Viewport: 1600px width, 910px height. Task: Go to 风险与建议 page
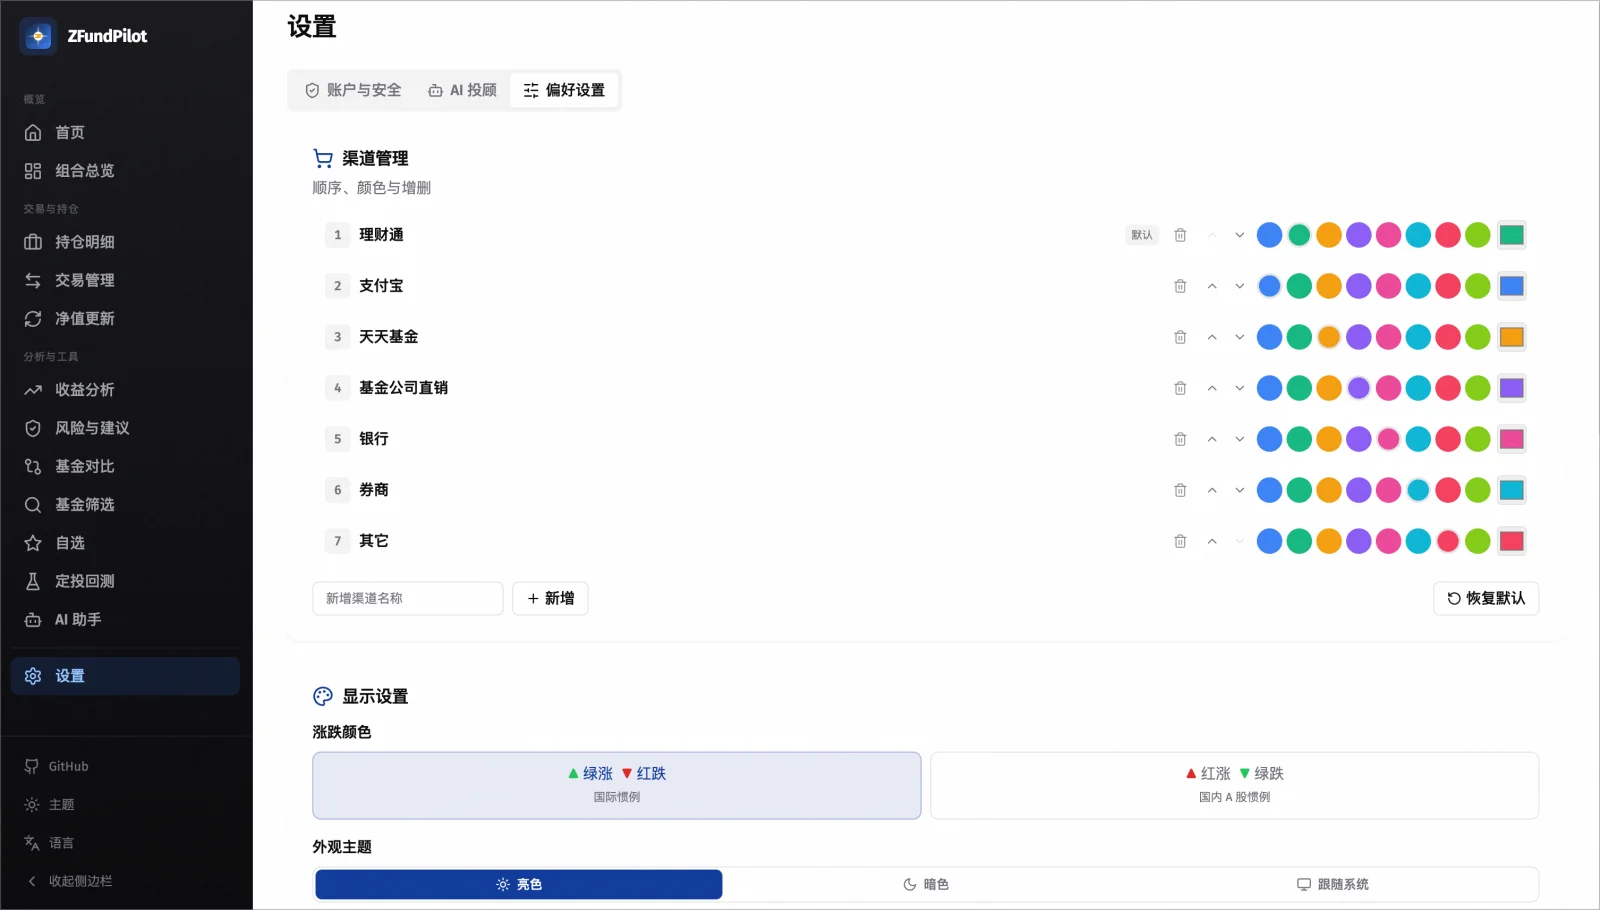[125, 428]
